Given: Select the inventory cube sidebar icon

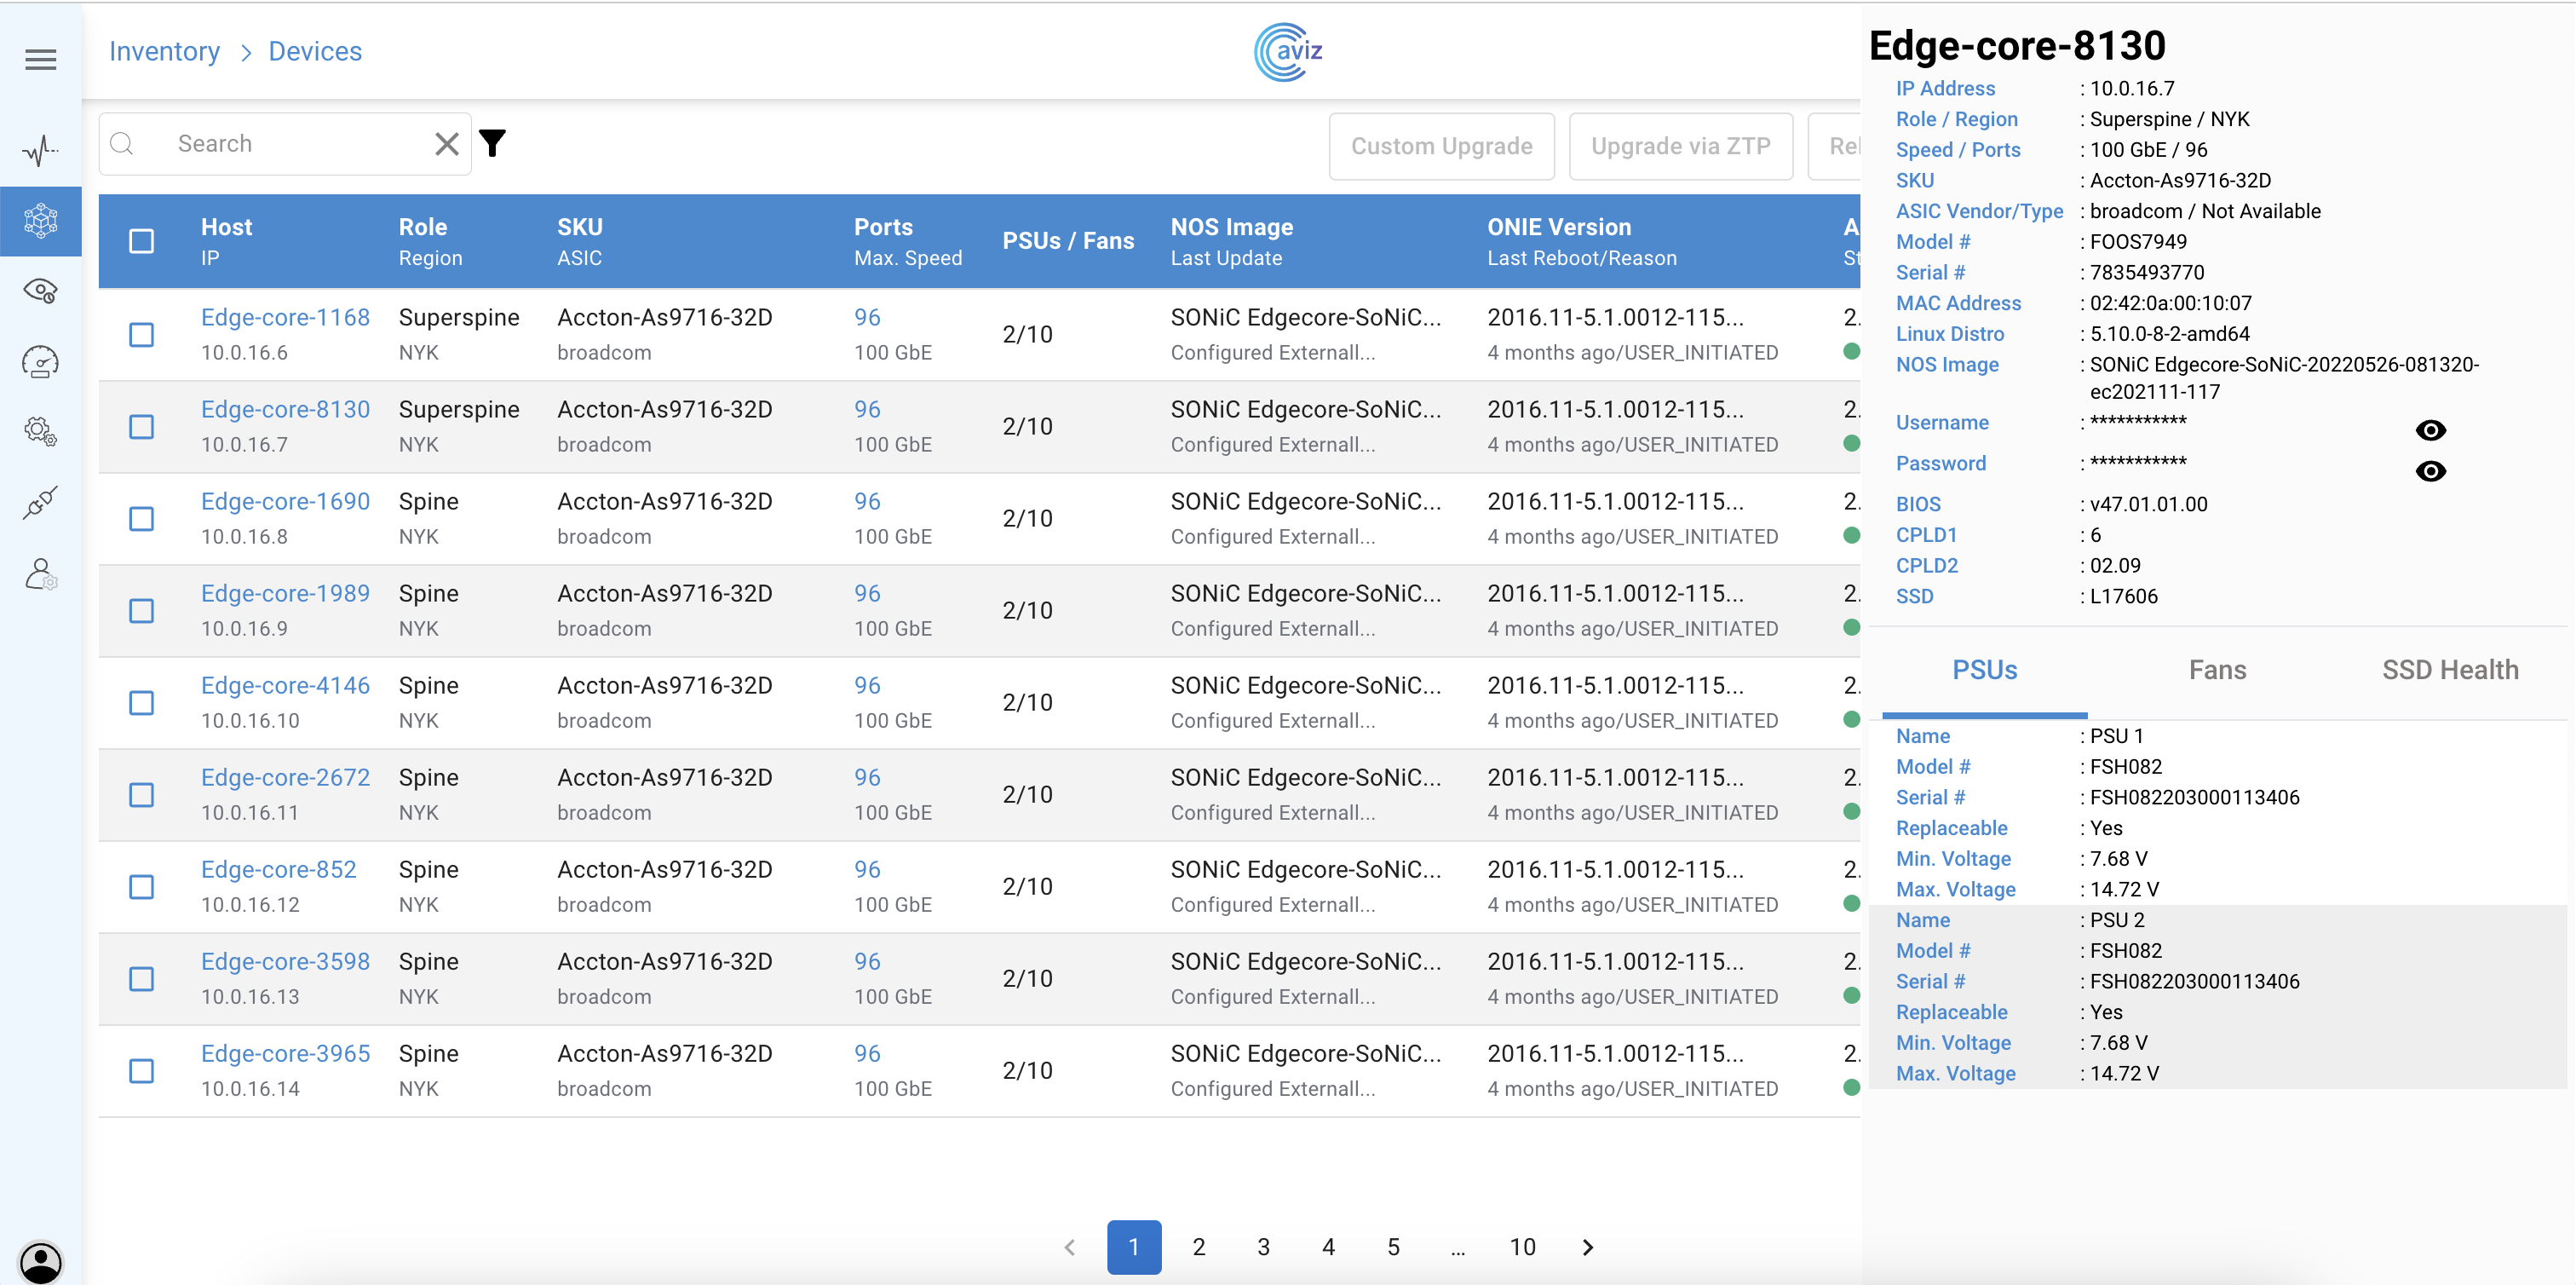Looking at the screenshot, I should click(x=40, y=221).
